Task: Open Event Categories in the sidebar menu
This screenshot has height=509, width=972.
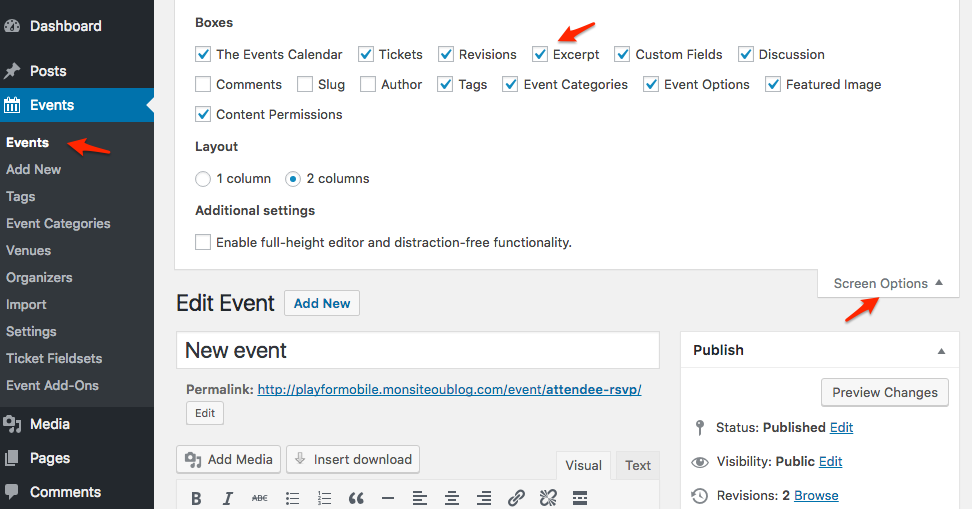Action: [58, 223]
